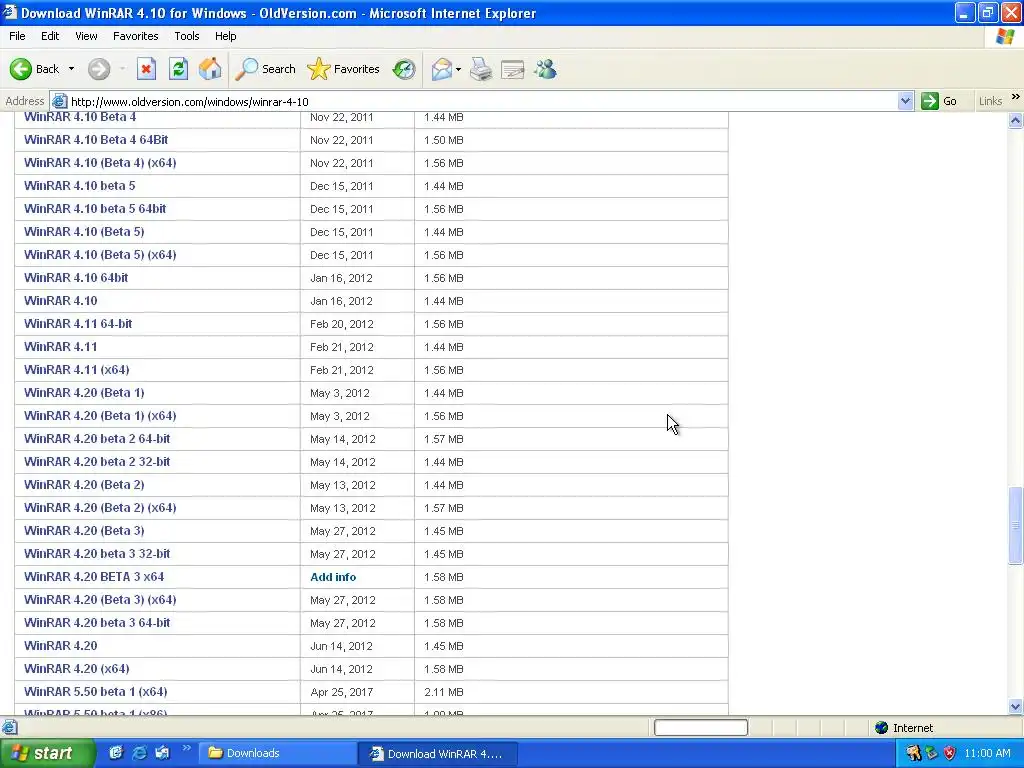This screenshot has height=768, width=1024.
Task: Open WinRAR 4.10 Beta 4 64Bit link
Action: (96, 140)
